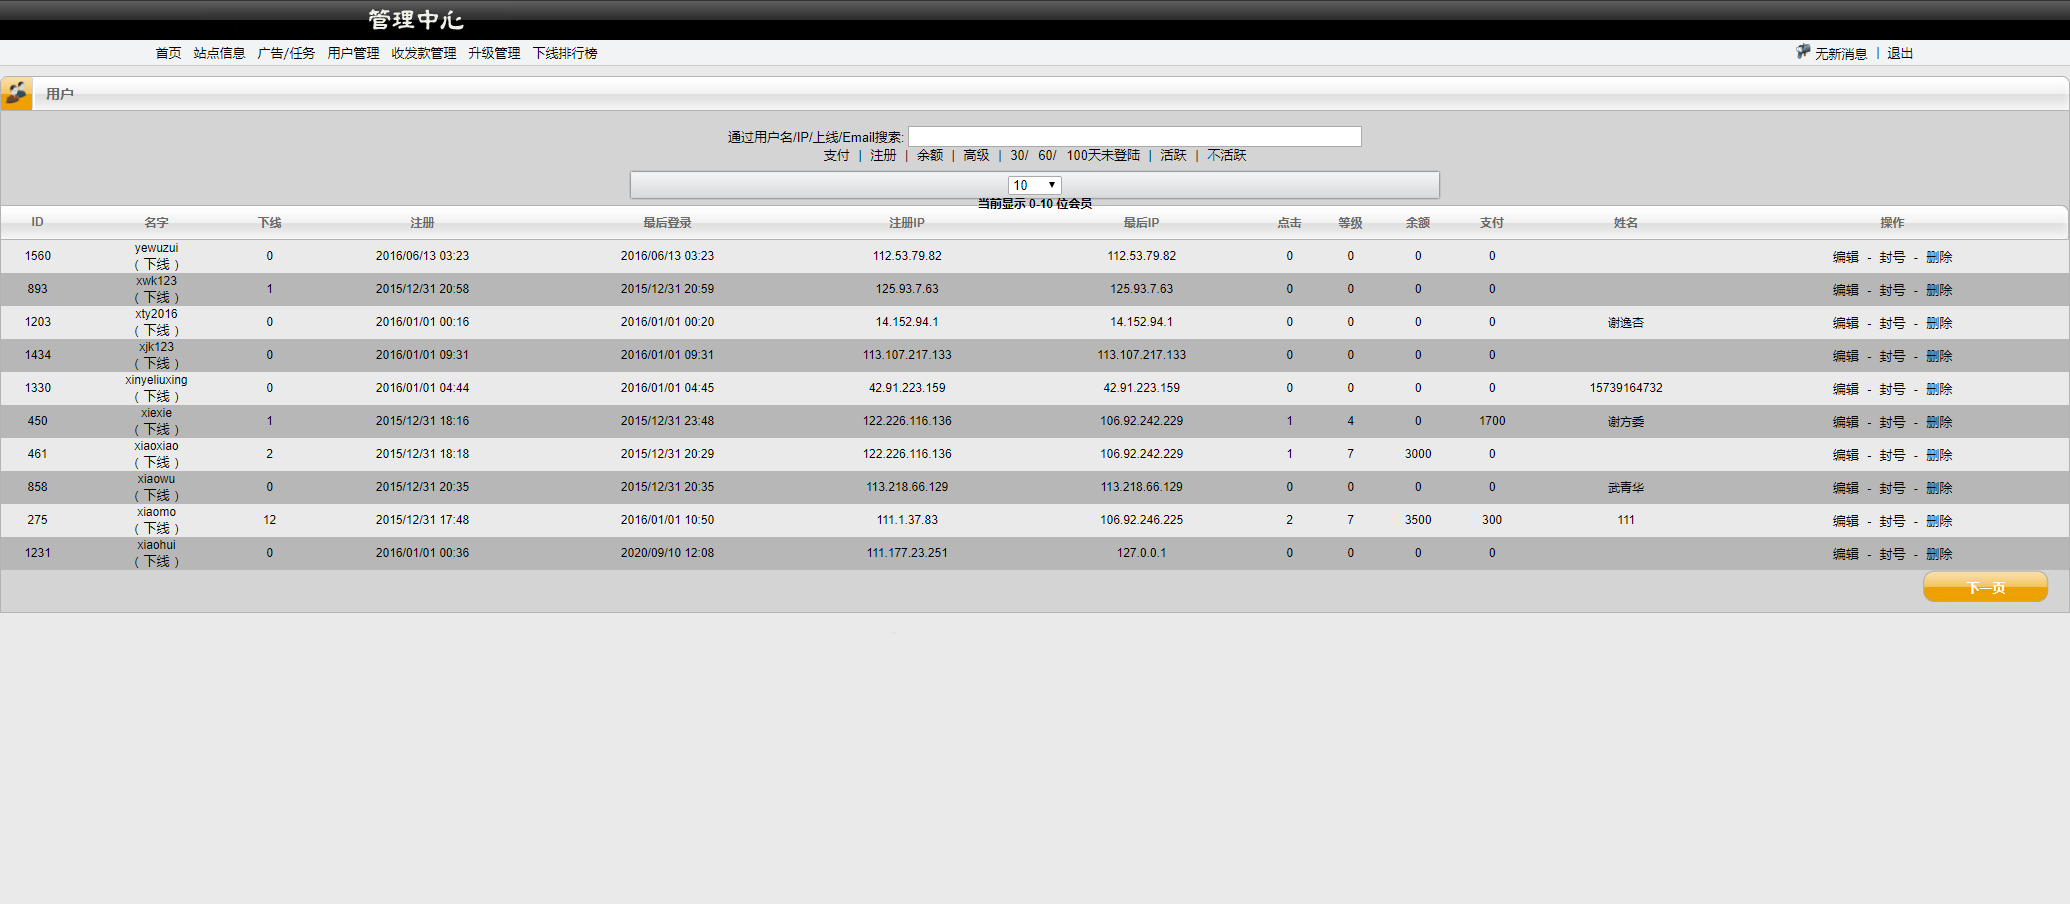Screen dimensions: 2070x904
Task: Filter users by 不活跃
Action: pos(1226,155)
